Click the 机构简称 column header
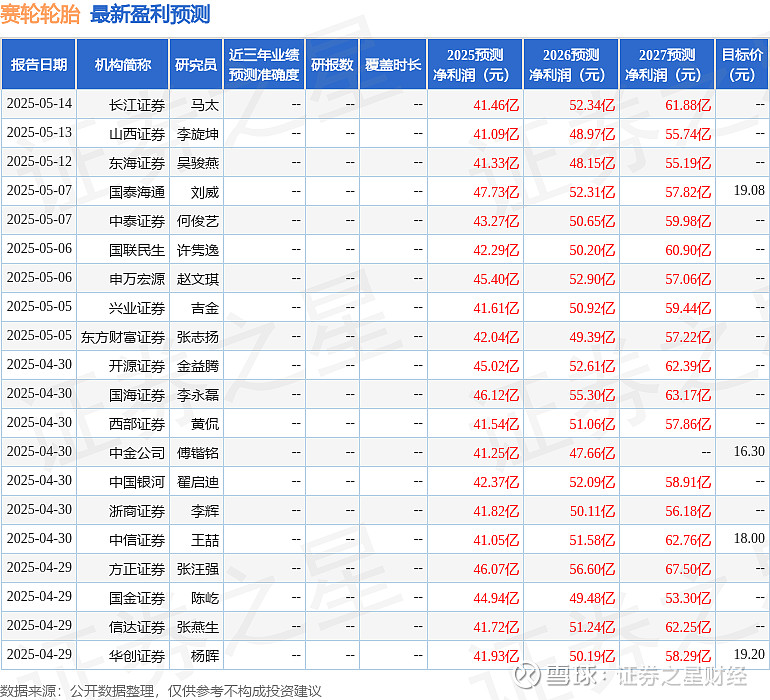 [x=123, y=64]
